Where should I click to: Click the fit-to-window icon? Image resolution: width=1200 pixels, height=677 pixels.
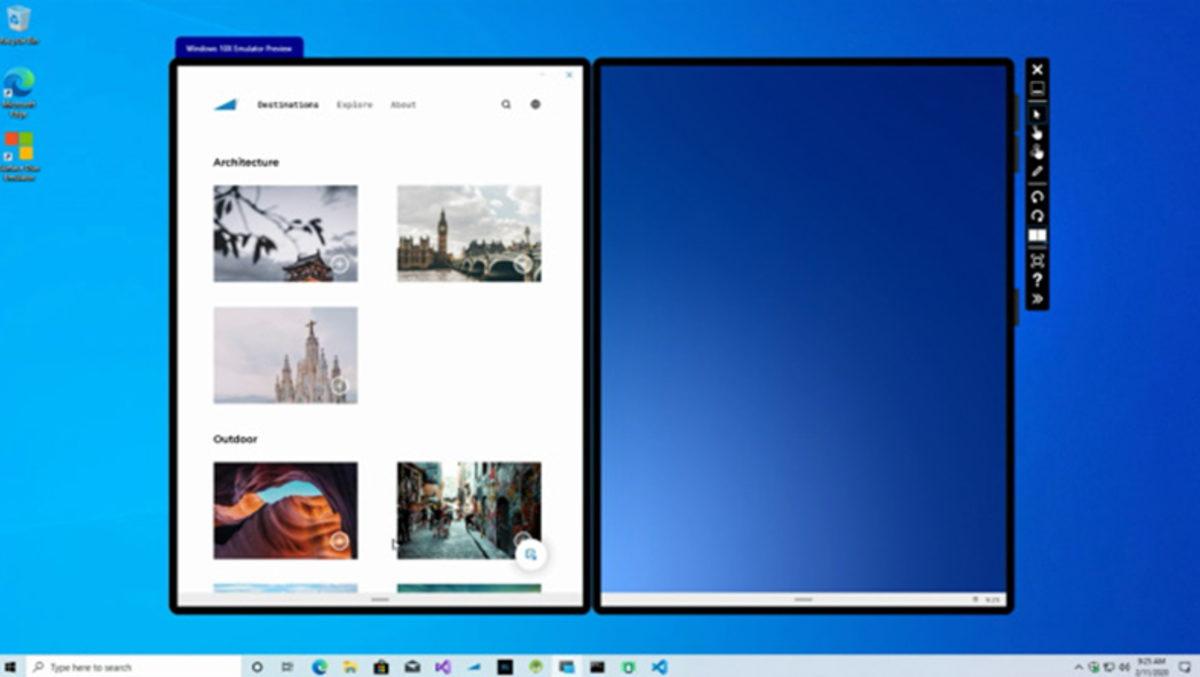1037,259
